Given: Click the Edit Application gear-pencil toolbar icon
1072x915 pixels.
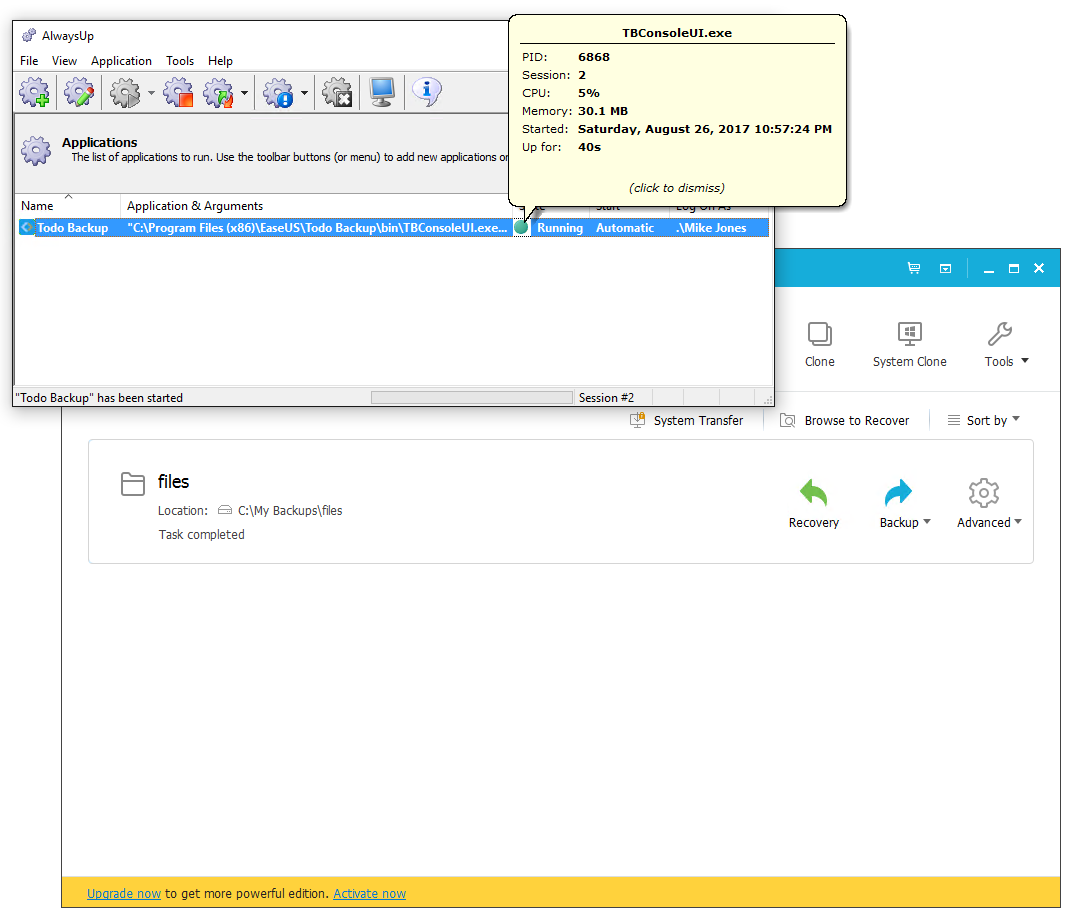Looking at the screenshot, I should point(79,92).
